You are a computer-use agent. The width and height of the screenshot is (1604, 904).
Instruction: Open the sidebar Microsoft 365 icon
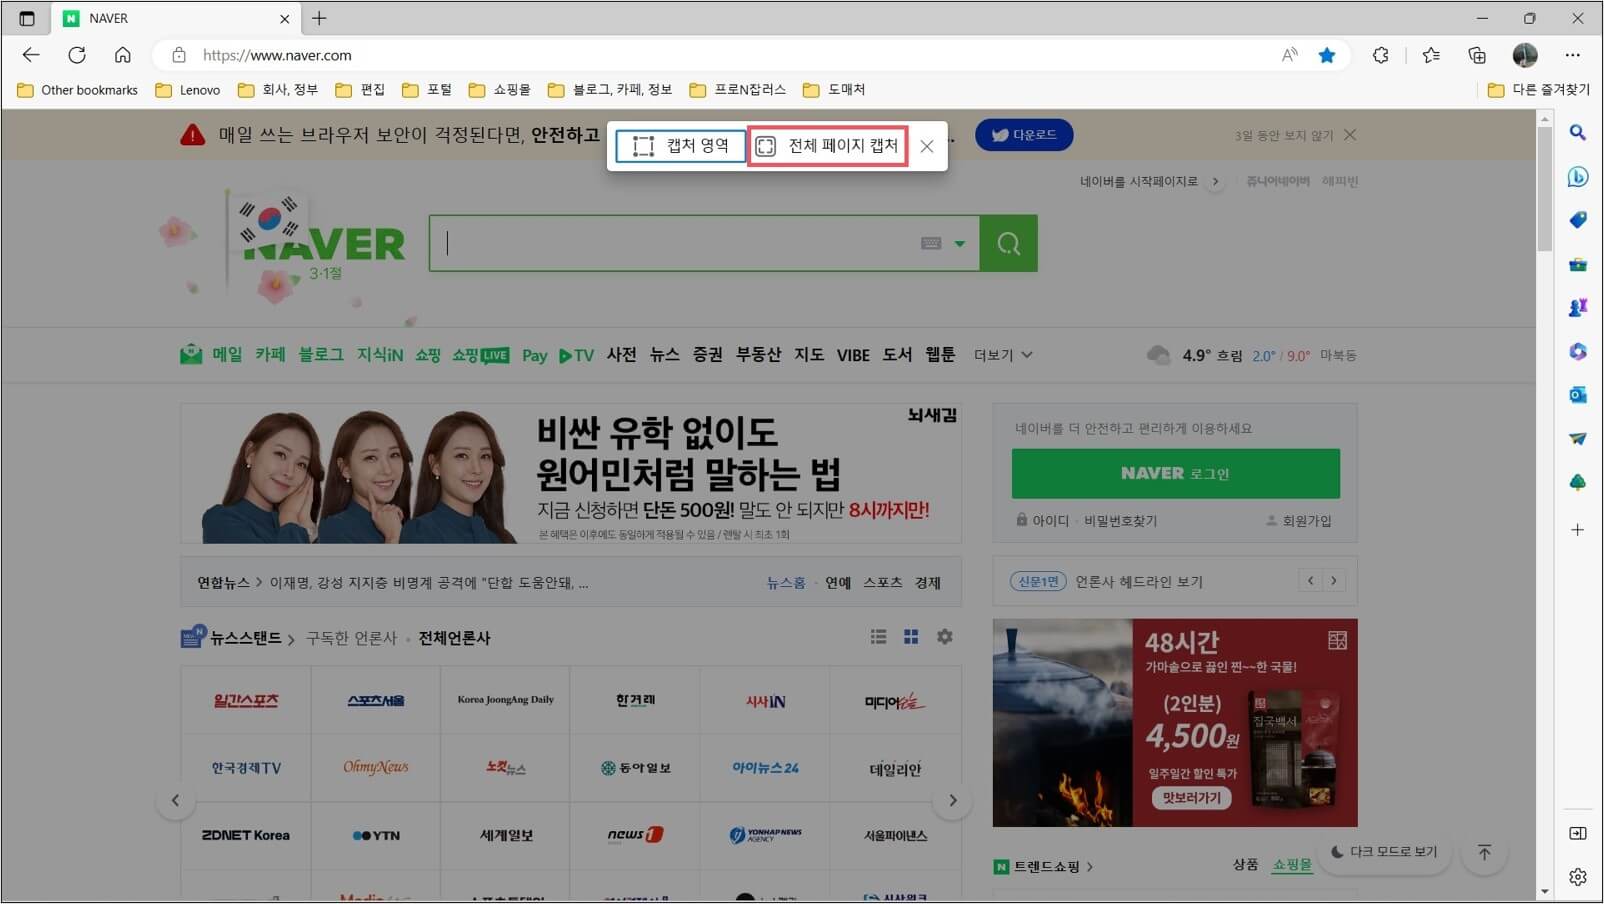click(1578, 351)
